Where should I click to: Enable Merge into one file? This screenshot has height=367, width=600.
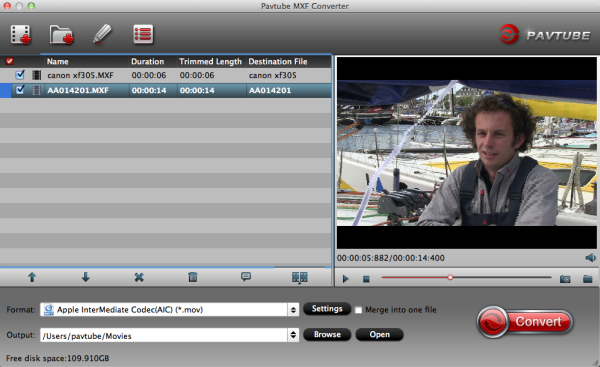tap(358, 310)
